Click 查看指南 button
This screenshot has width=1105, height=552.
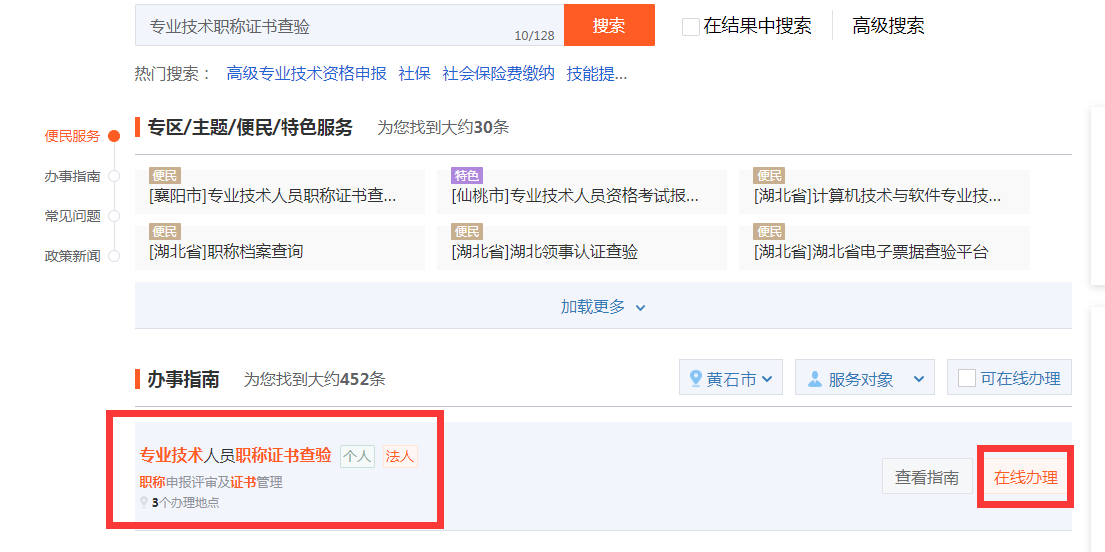point(927,477)
